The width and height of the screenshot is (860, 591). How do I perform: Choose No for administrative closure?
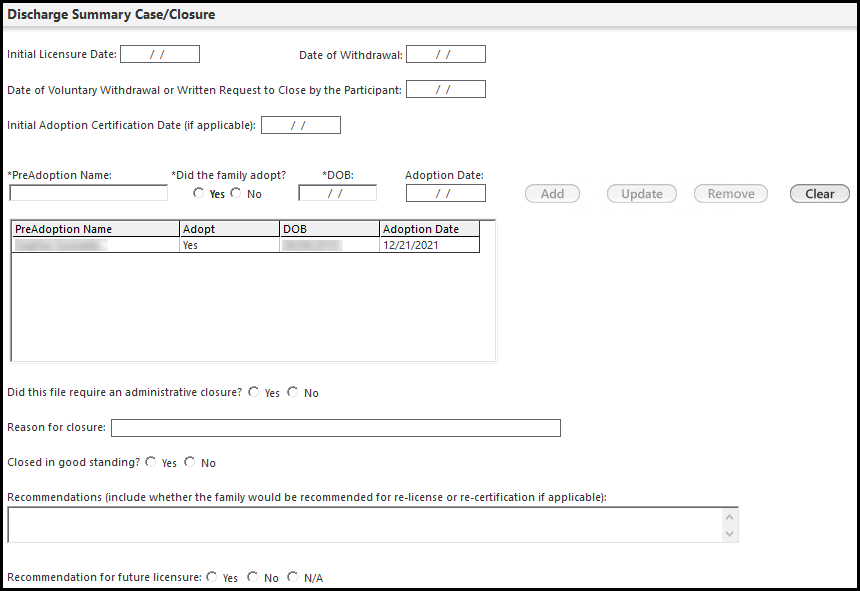point(293,393)
